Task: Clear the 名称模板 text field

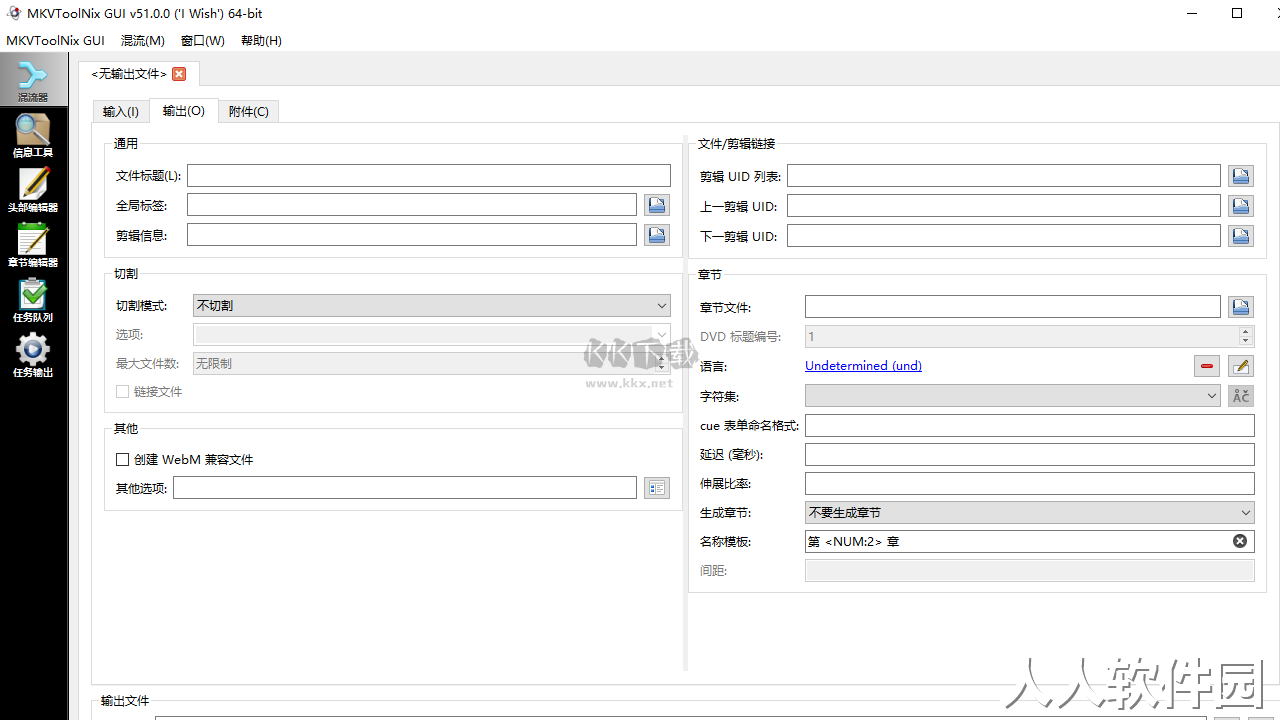Action: pos(1240,541)
